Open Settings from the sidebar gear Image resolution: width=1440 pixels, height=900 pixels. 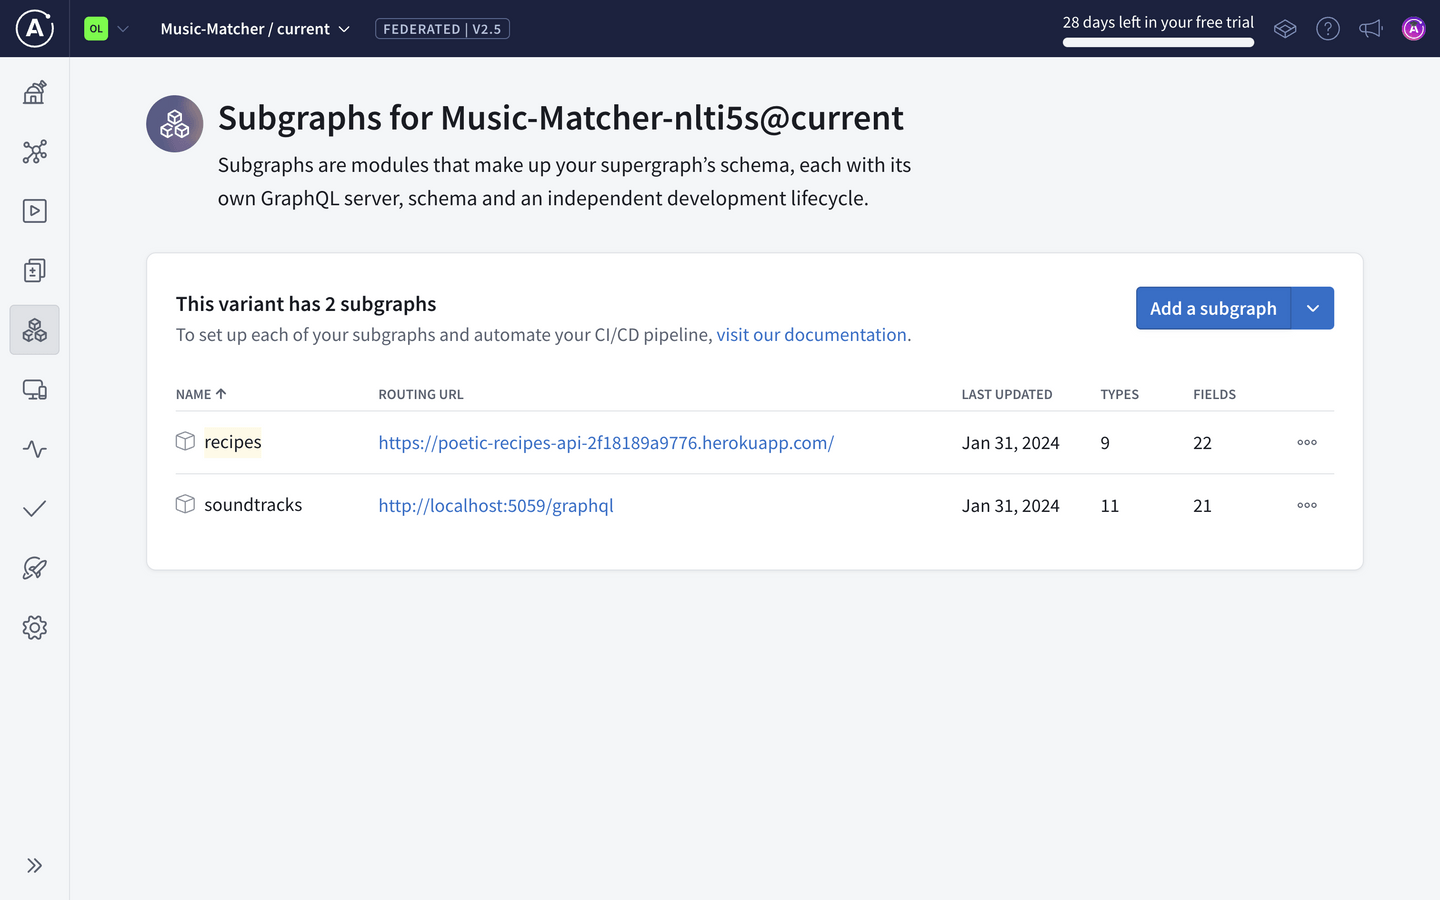click(34, 627)
